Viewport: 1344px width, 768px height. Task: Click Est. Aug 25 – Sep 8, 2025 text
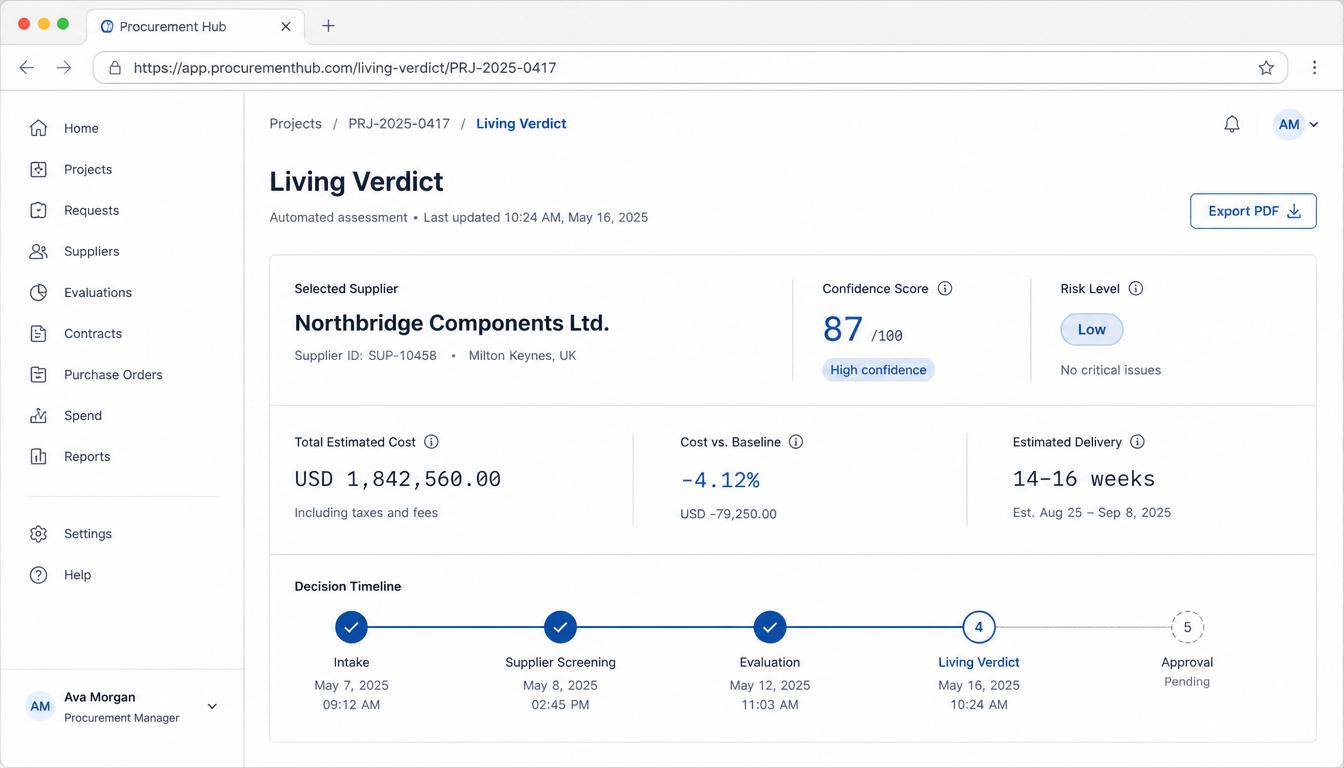coord(1091,512)
